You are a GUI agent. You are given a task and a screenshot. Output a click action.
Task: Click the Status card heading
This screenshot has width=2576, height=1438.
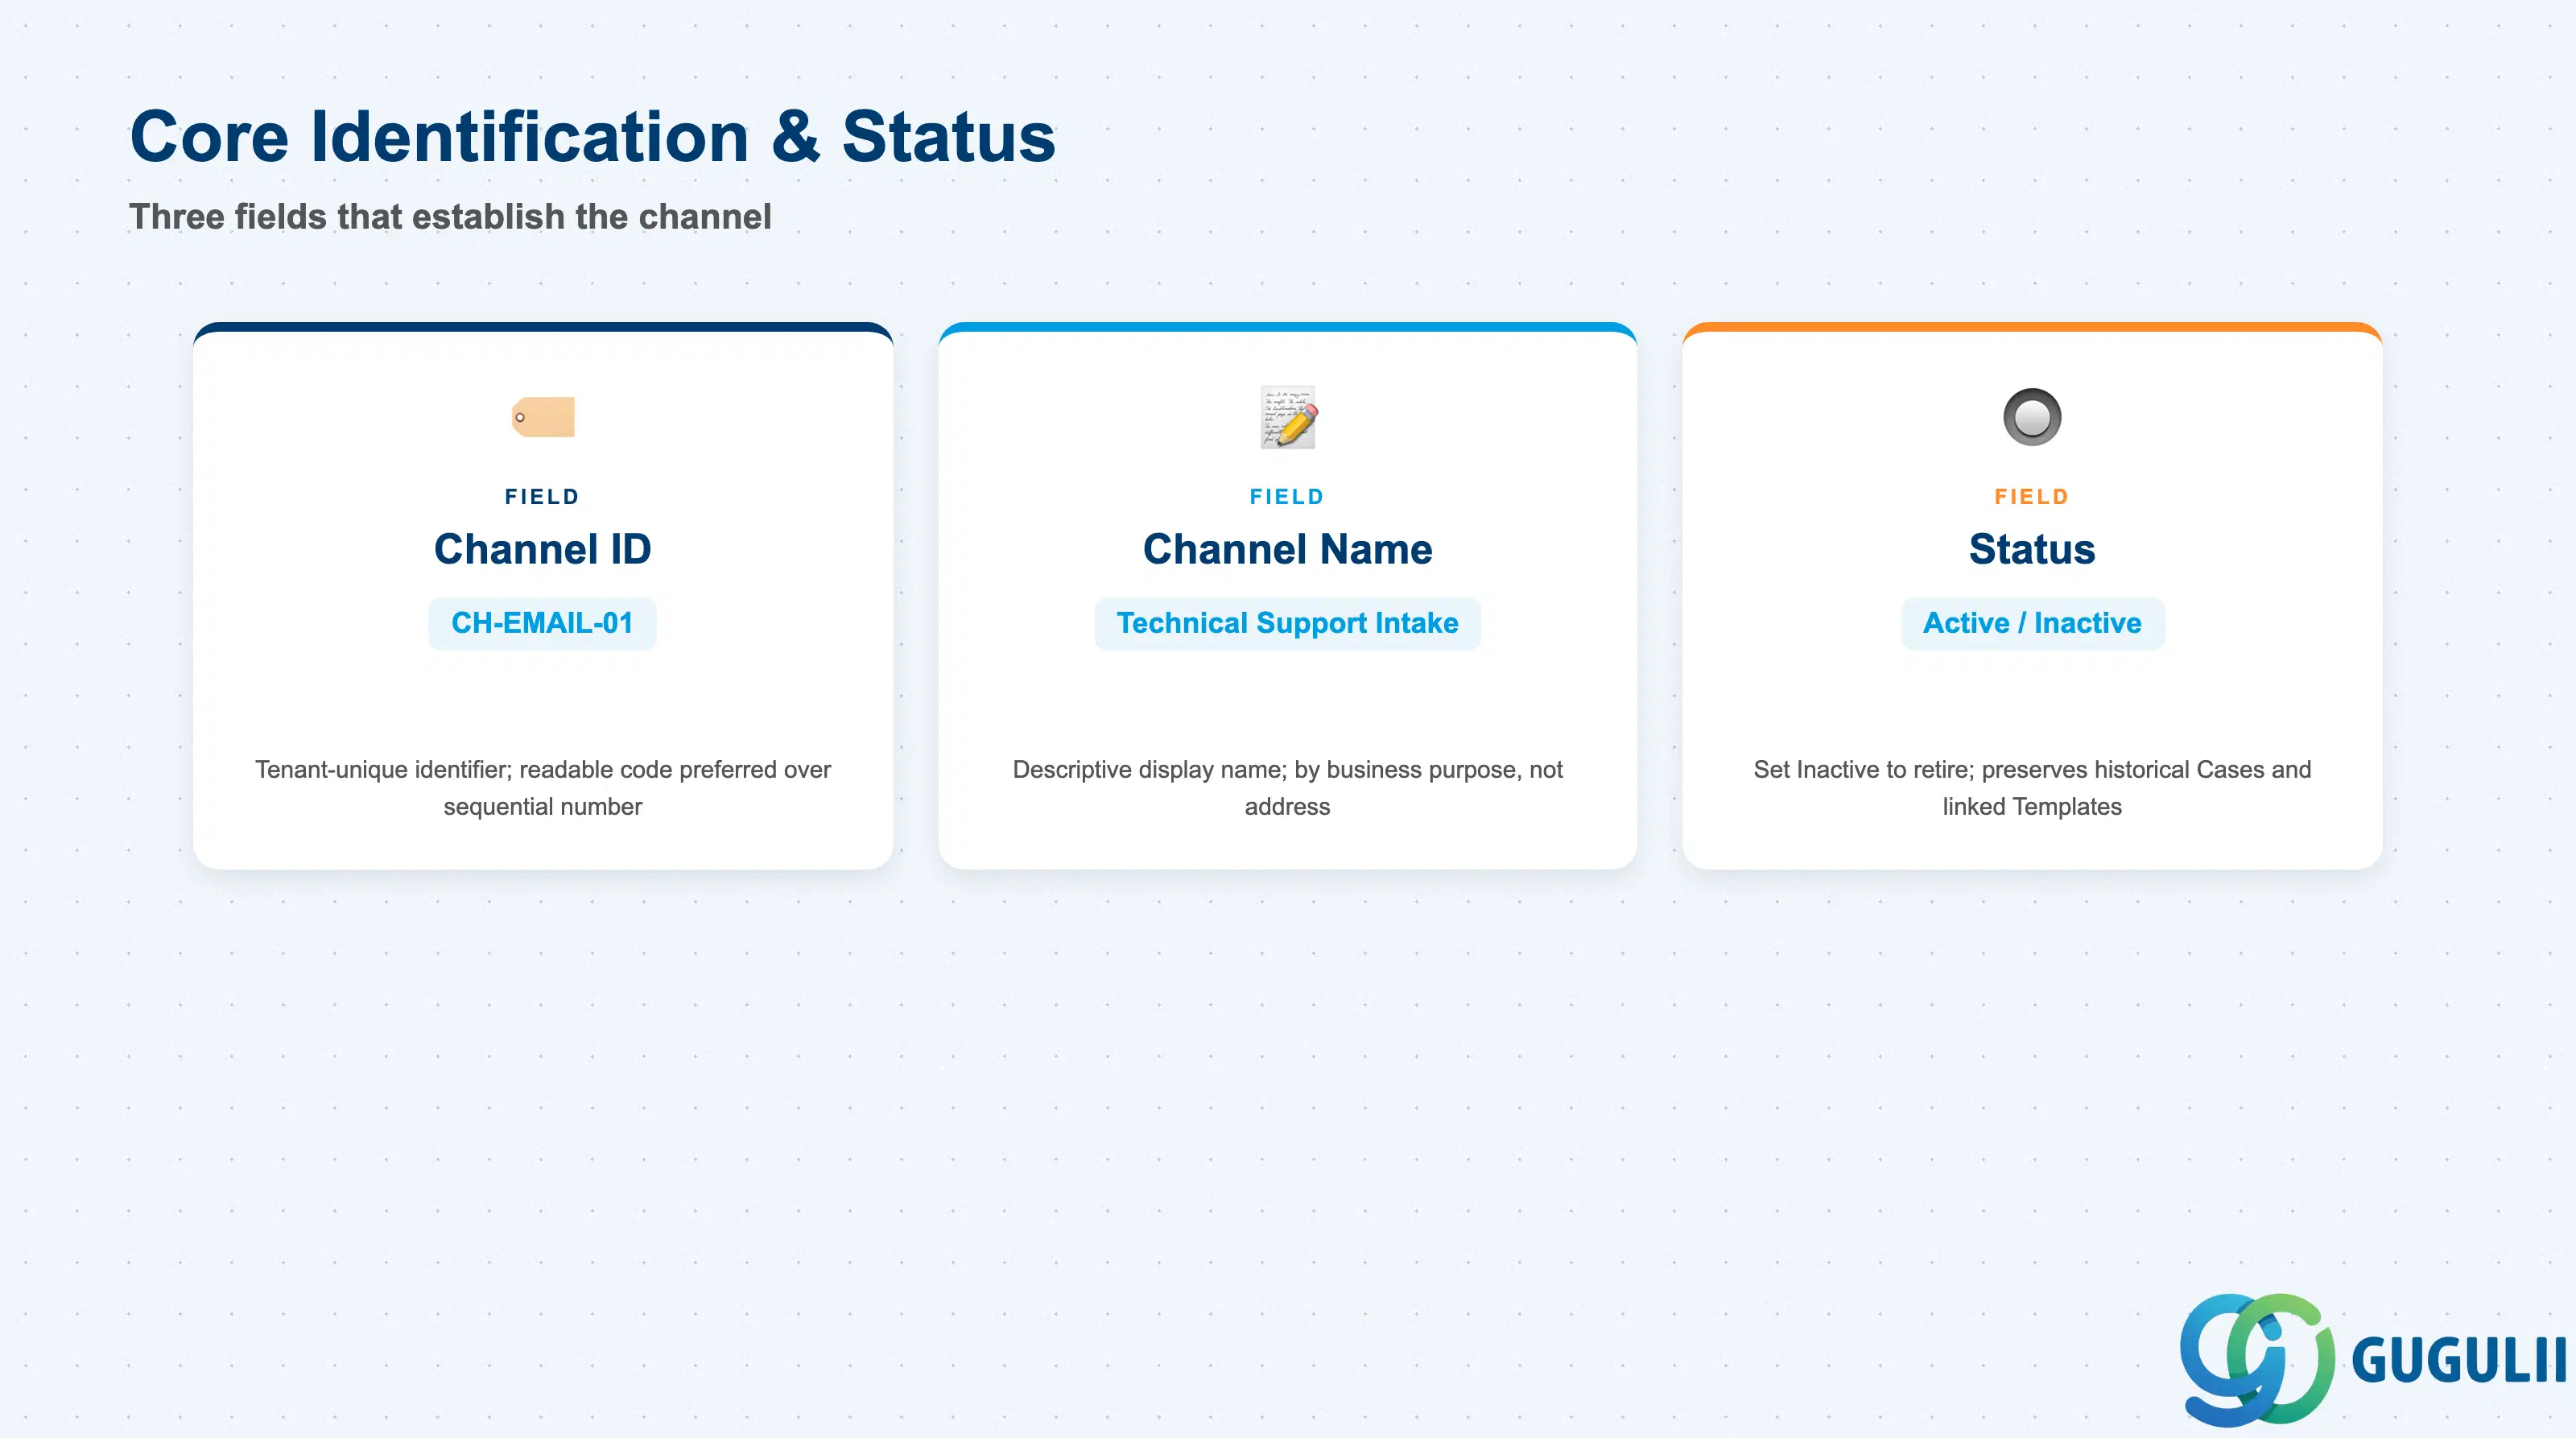[2032, 549]
